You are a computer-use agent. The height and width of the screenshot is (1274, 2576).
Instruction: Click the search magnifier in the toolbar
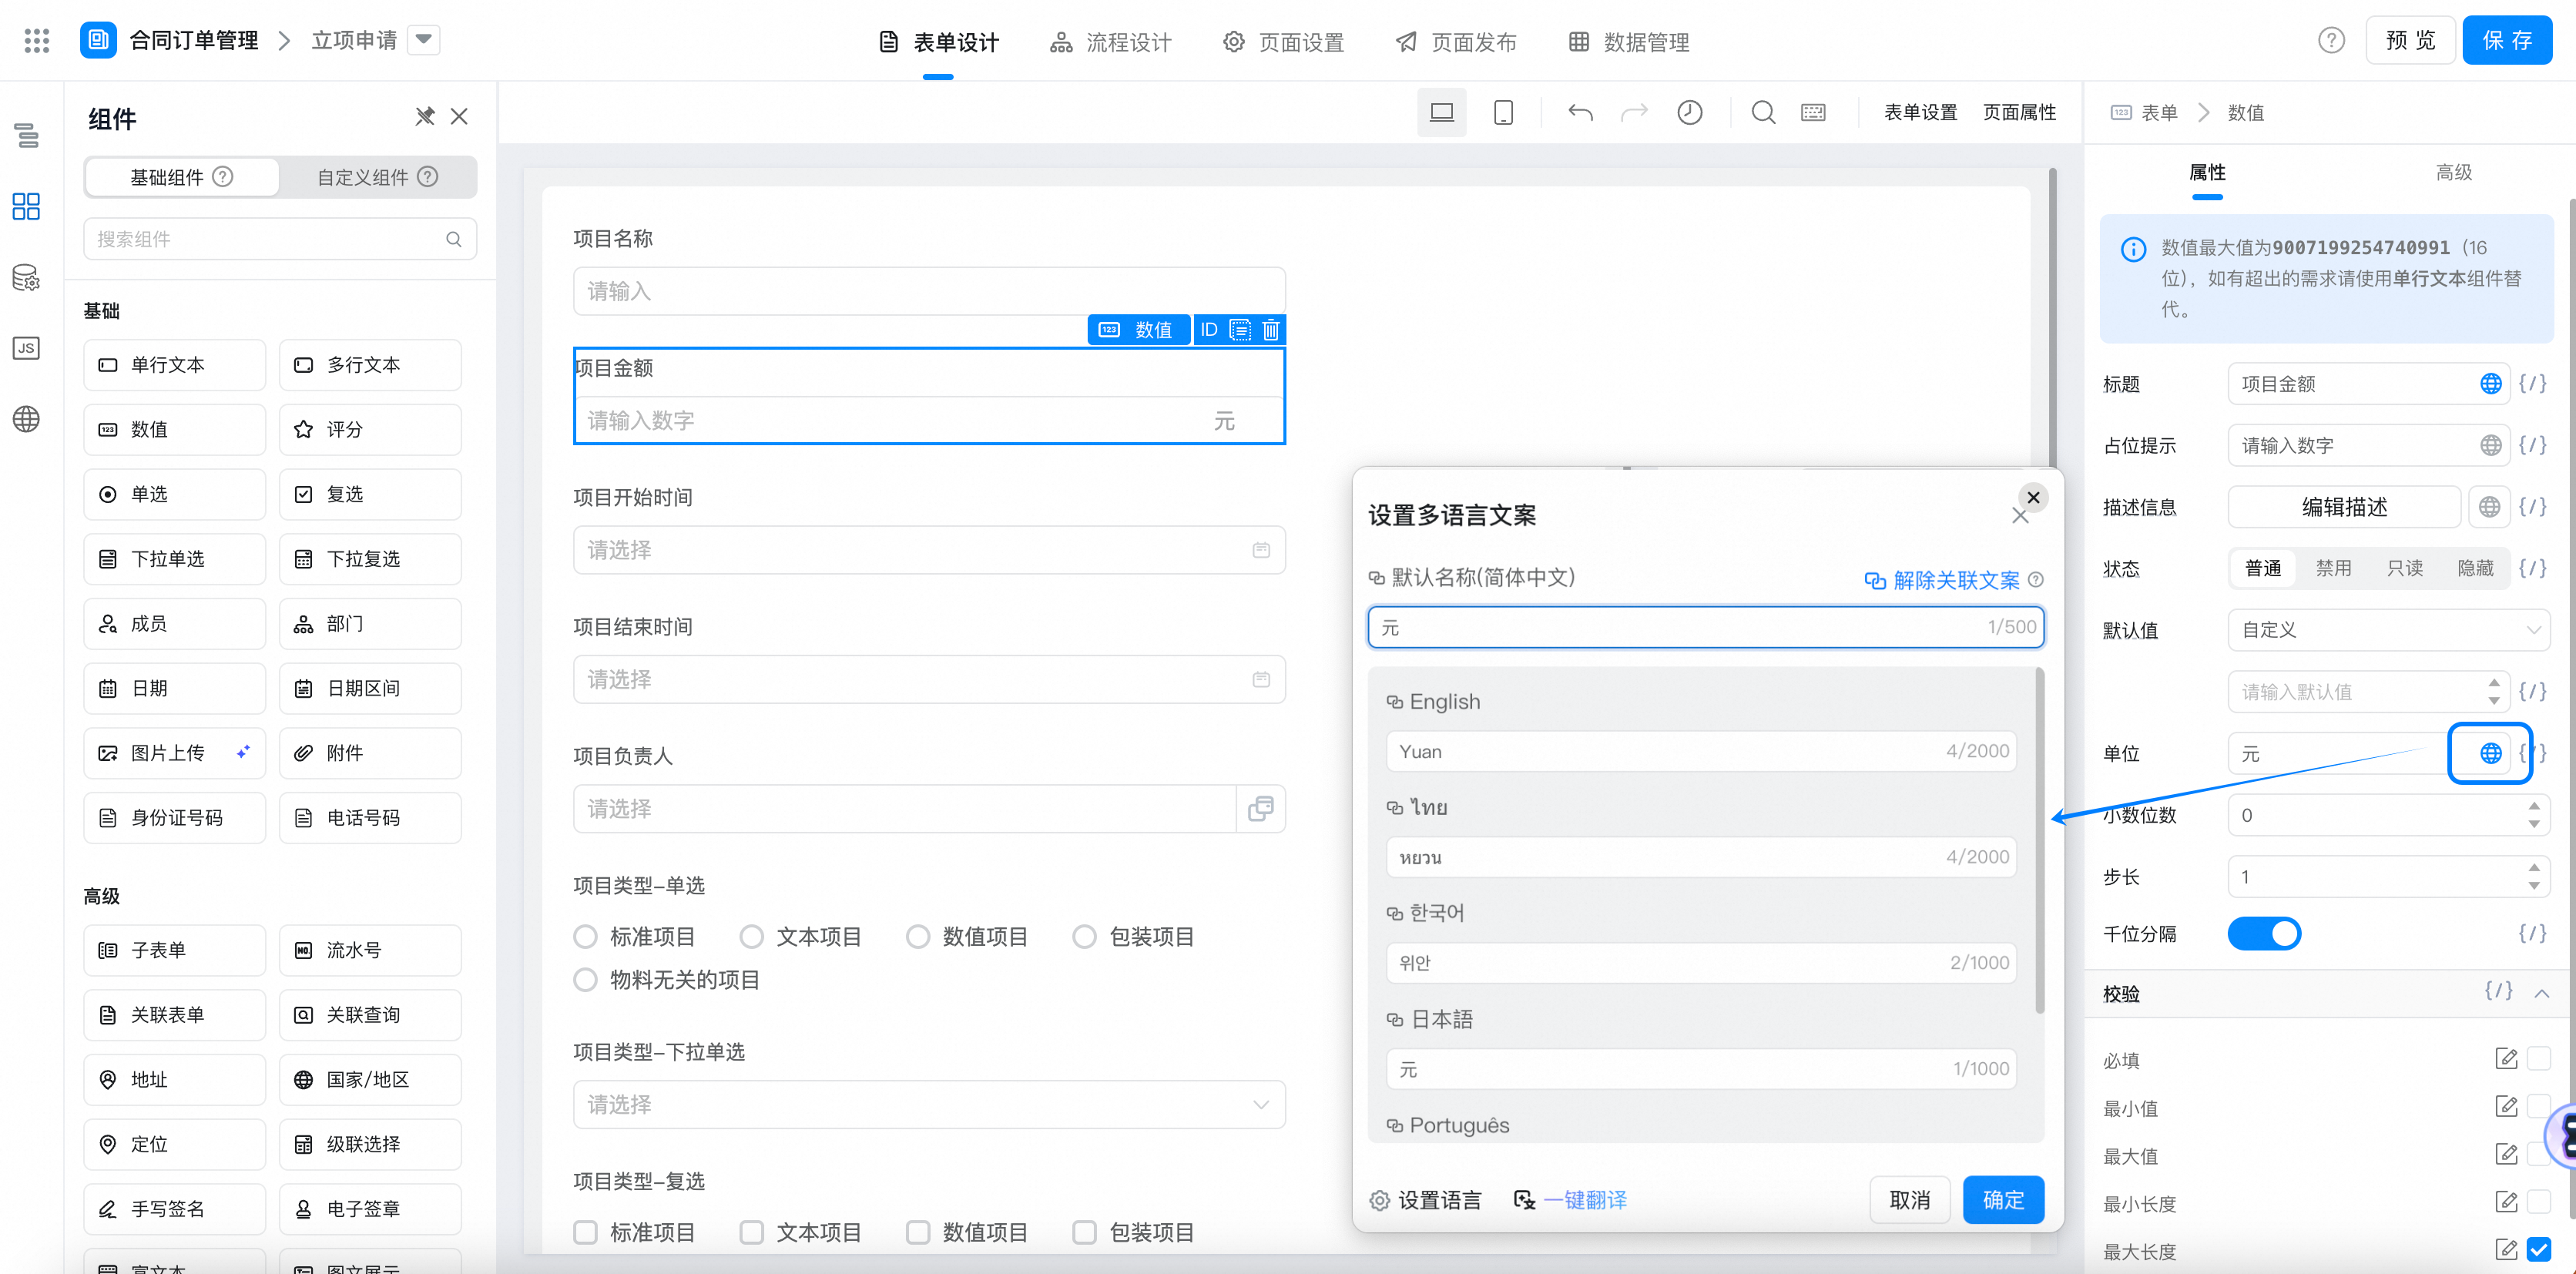[1763, 112]
